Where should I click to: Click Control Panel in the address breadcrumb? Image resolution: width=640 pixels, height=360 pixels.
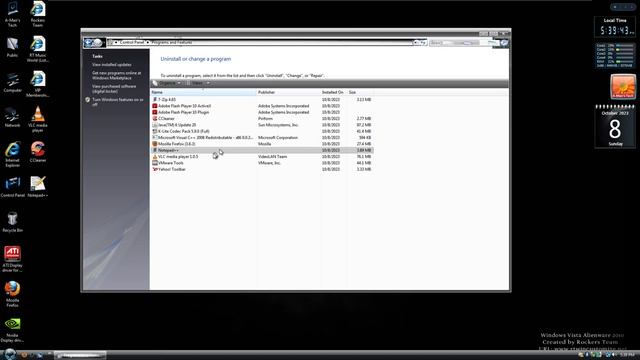[132, 42]
